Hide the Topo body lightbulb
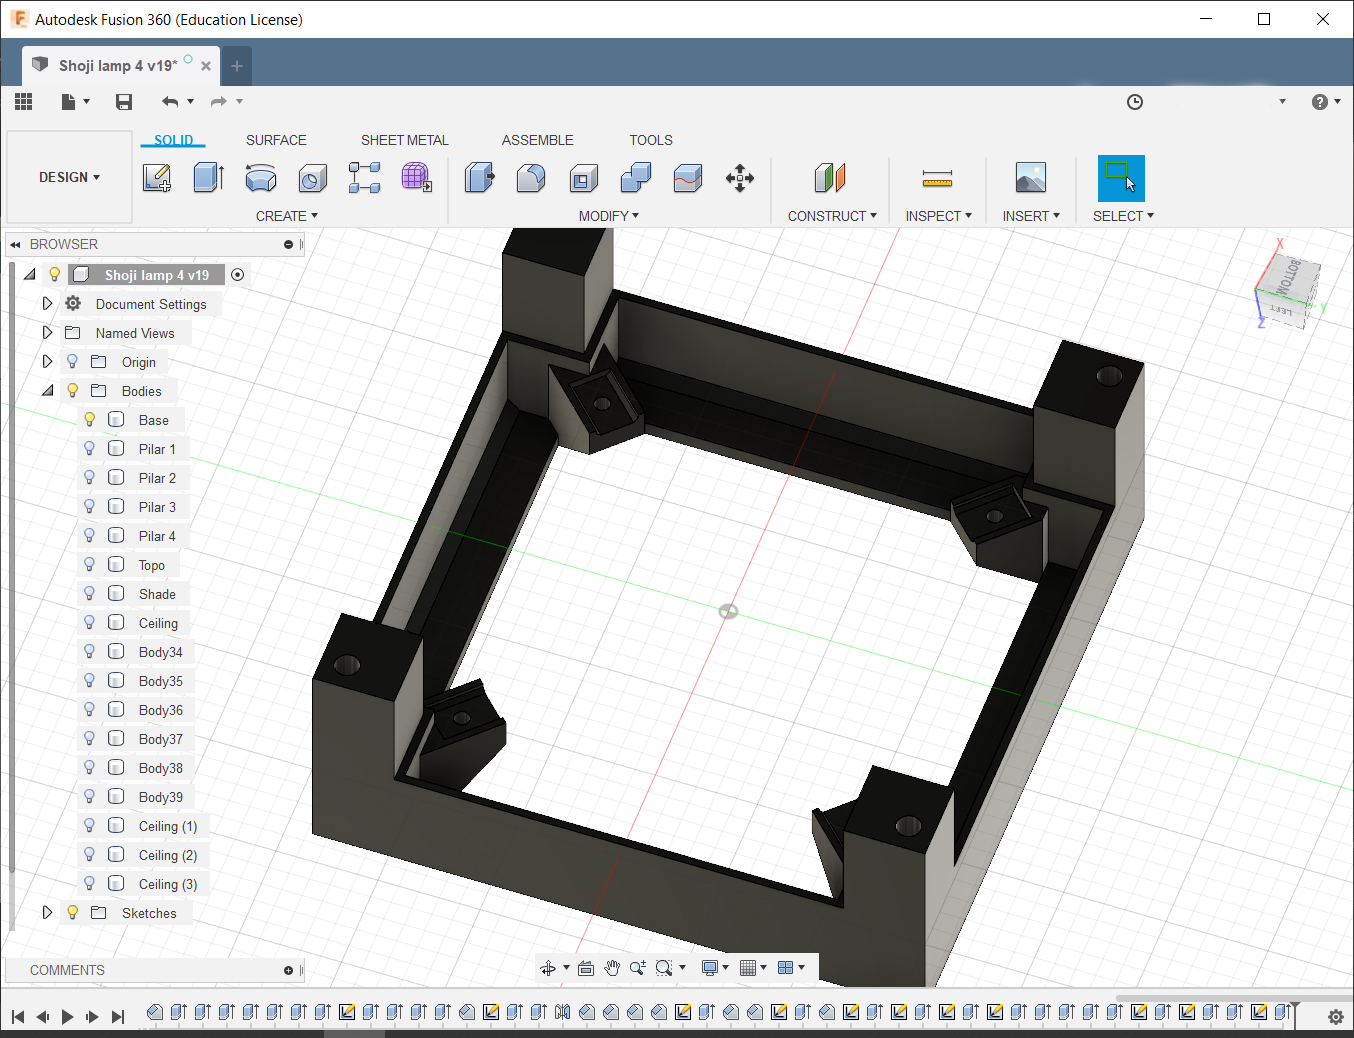Screen dimensions: 1354x1038 tap(90, 565)
